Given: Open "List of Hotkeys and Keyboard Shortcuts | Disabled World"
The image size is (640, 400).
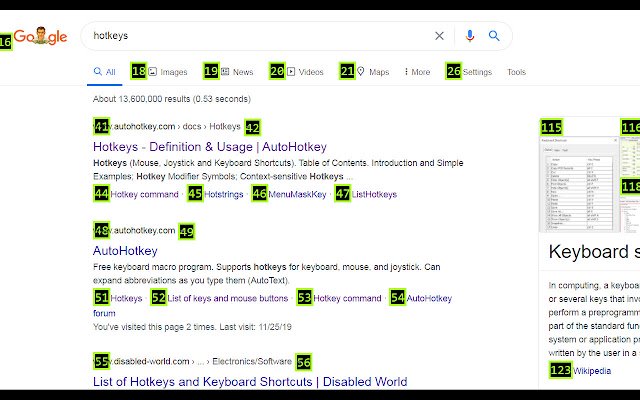Looking at the screenshot, I should click(x=250, y=382).
